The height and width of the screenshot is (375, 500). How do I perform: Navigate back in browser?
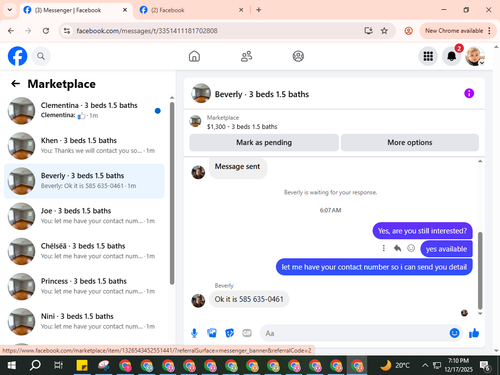[11, 31]
